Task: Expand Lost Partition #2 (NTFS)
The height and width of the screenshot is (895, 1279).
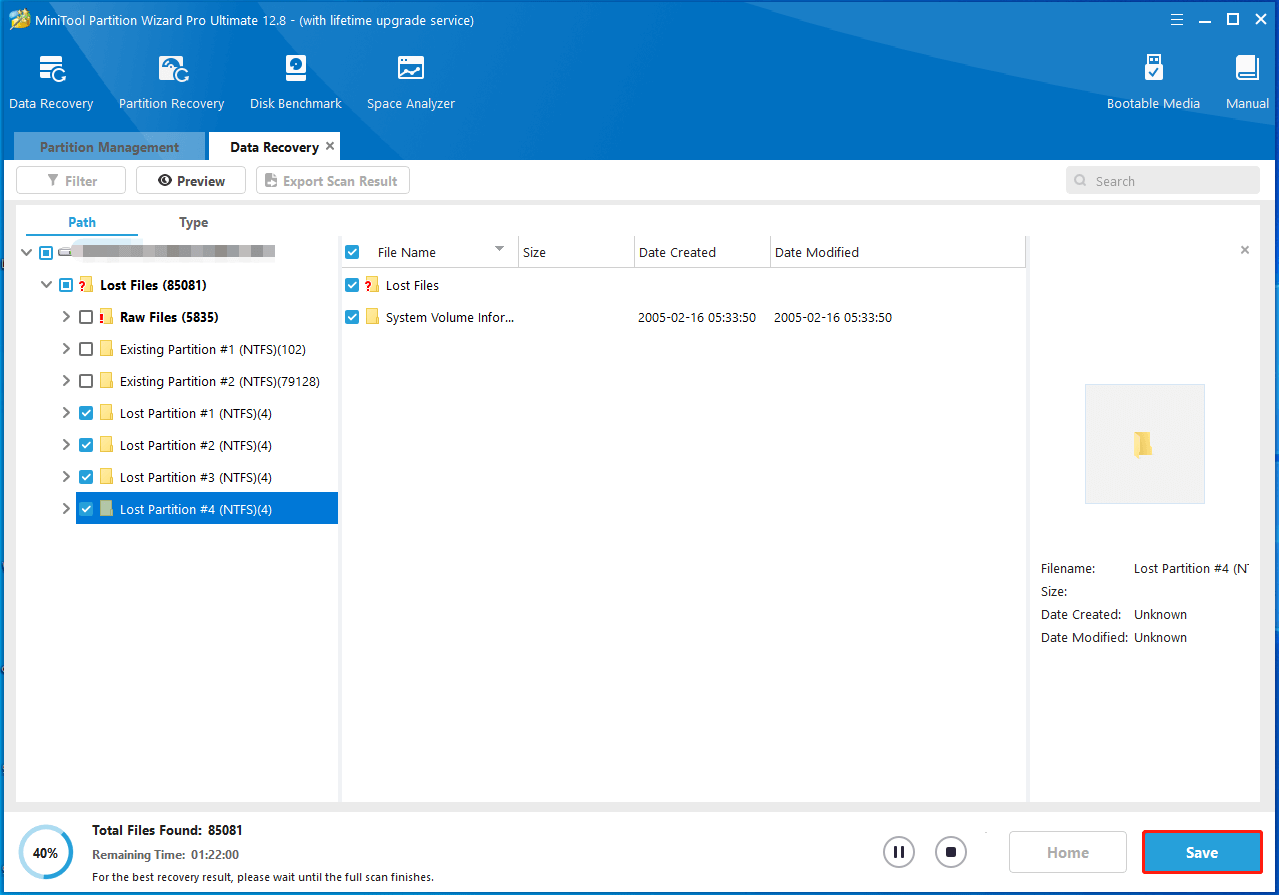Action: coord(66,445)
